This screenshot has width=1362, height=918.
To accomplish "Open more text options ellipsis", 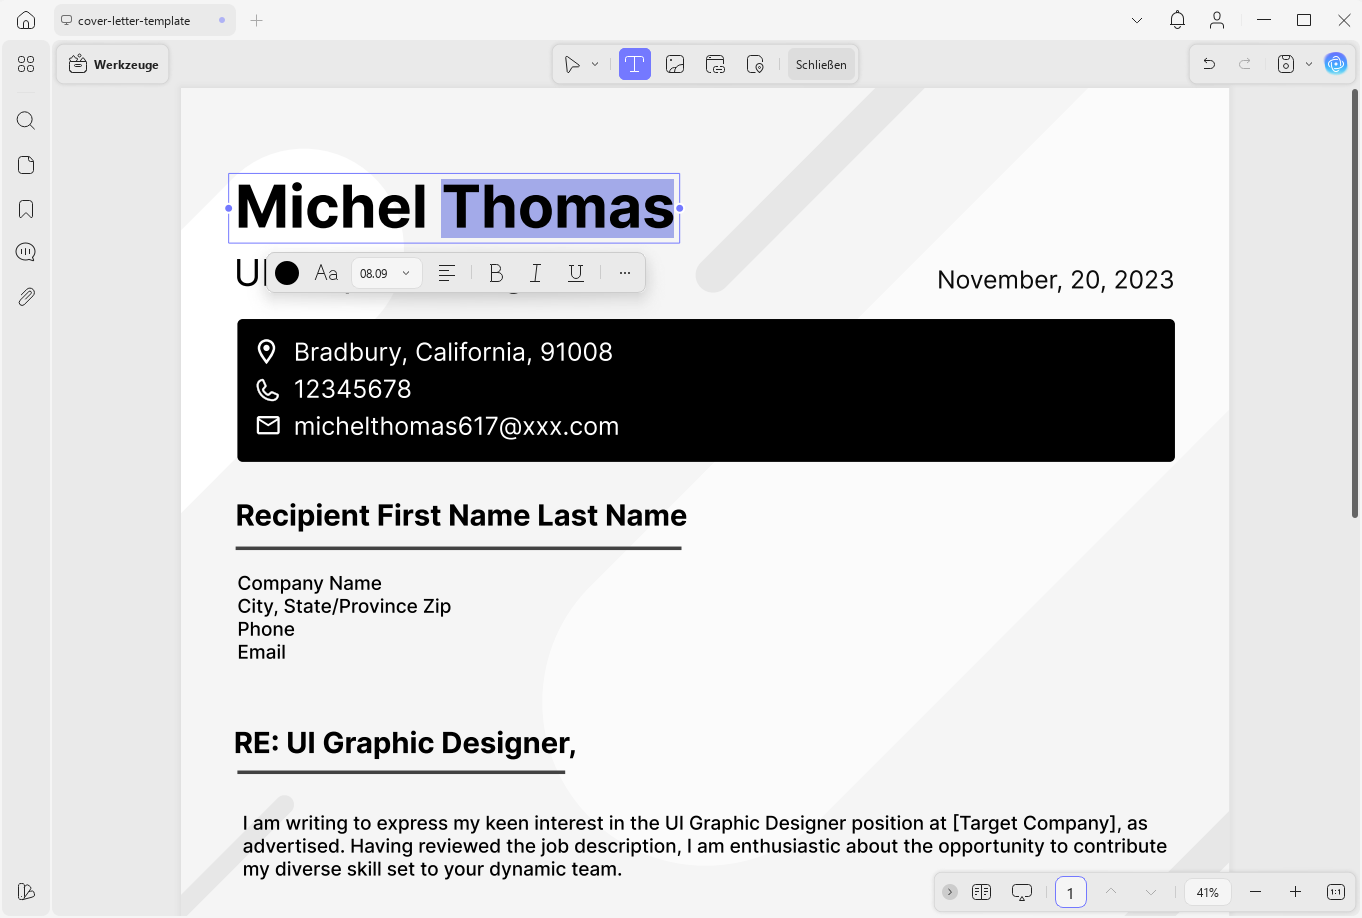I will pyautogui.click(x=625, y=273).
